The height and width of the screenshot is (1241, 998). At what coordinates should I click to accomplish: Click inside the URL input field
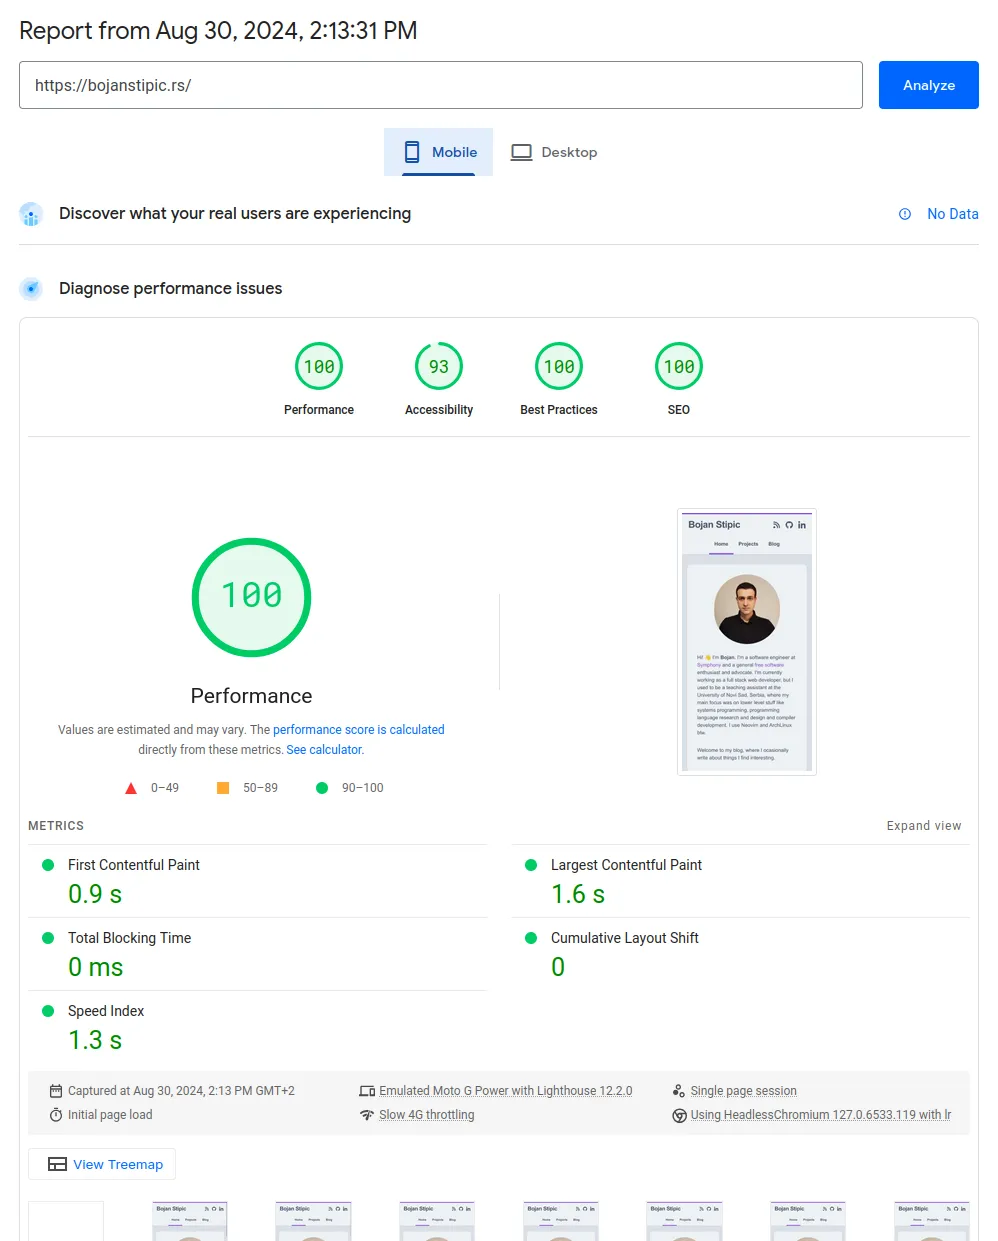(440, 85)
